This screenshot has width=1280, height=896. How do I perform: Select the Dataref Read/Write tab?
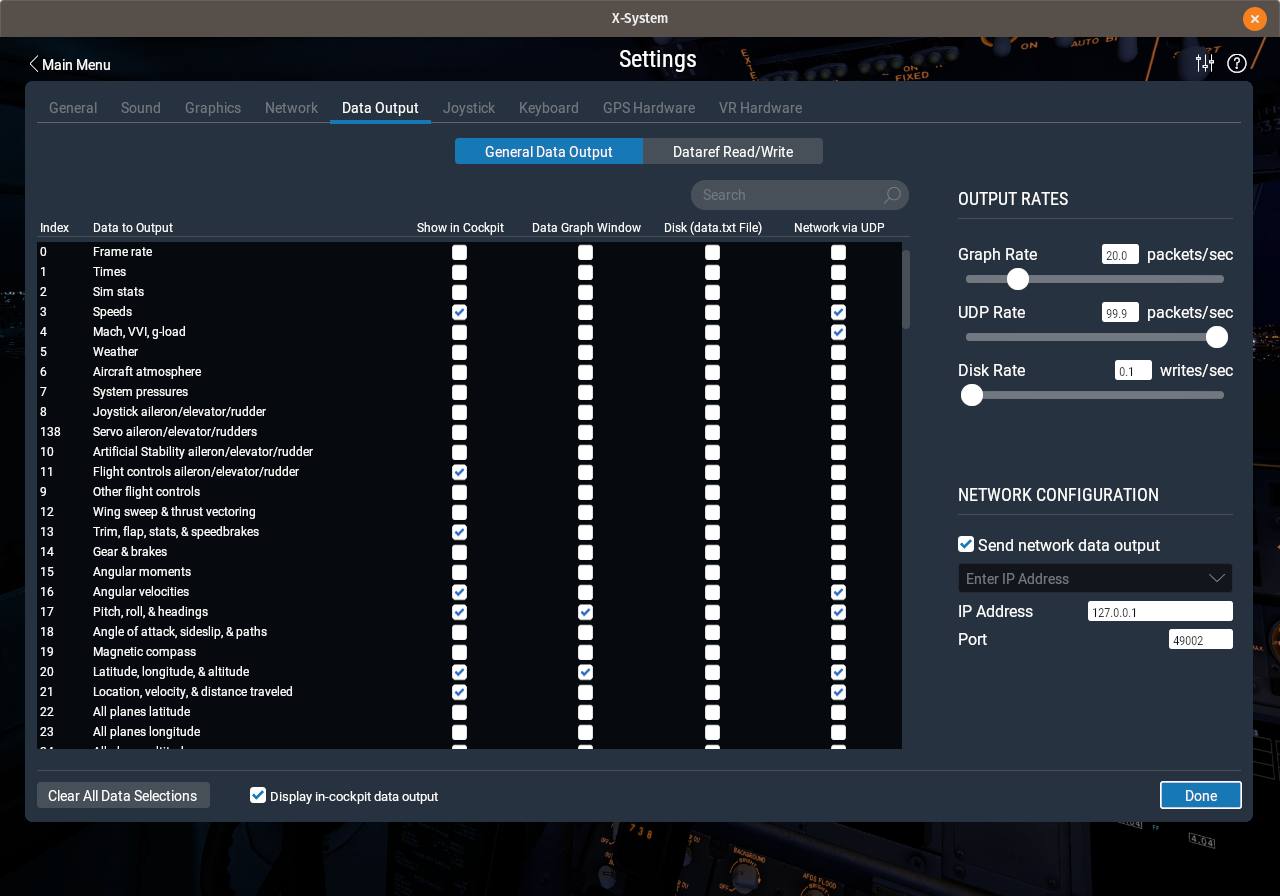(733, 151)
